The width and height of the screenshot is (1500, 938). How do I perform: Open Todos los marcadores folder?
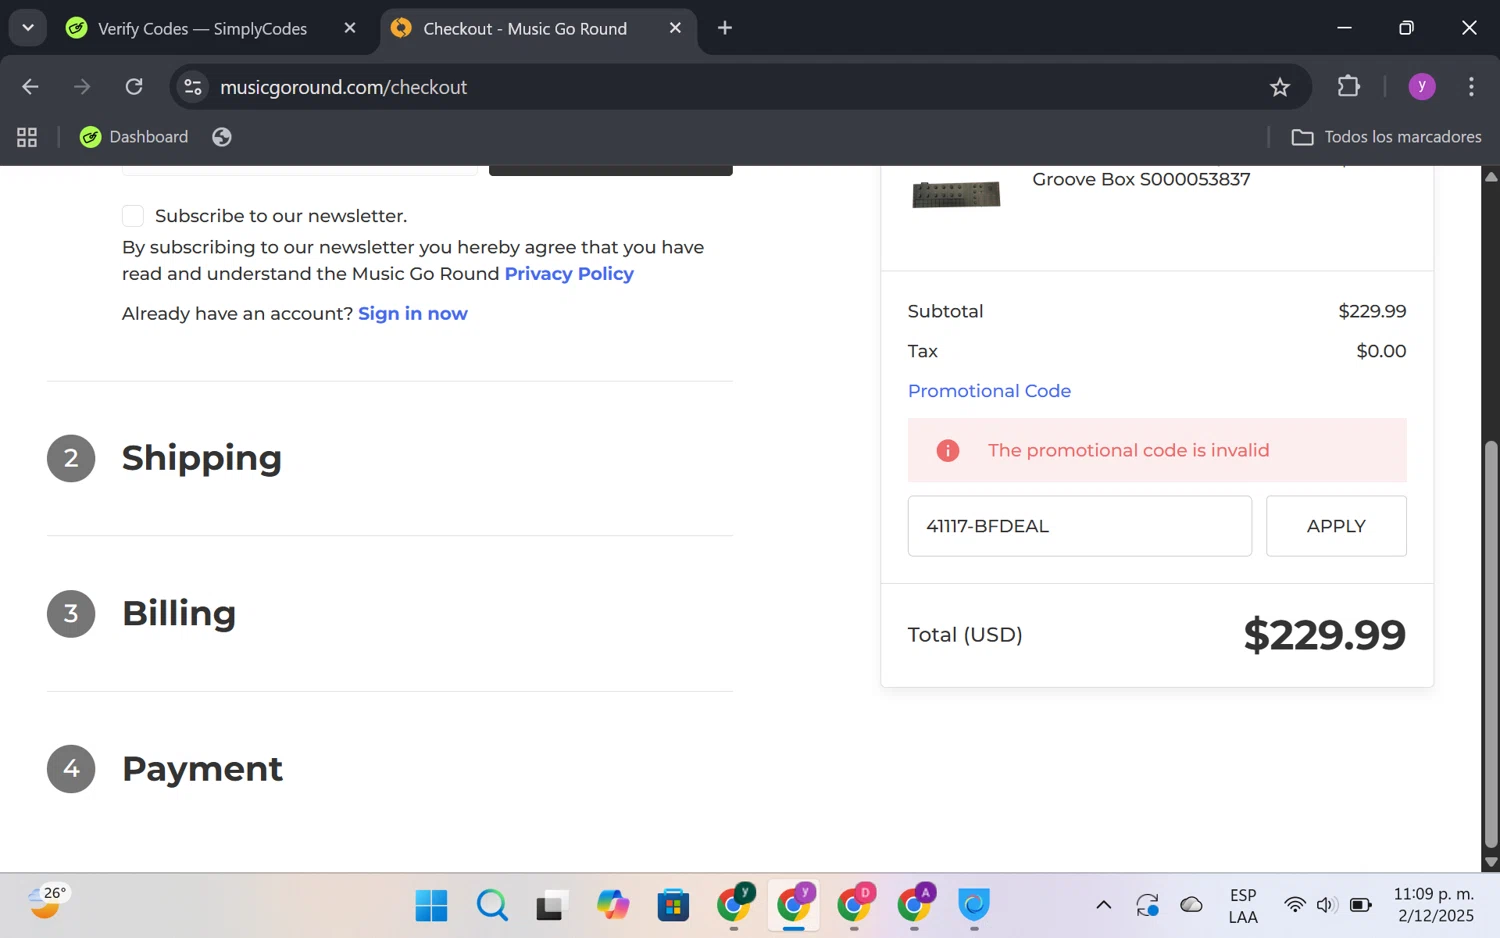[x=1386, y=137]
